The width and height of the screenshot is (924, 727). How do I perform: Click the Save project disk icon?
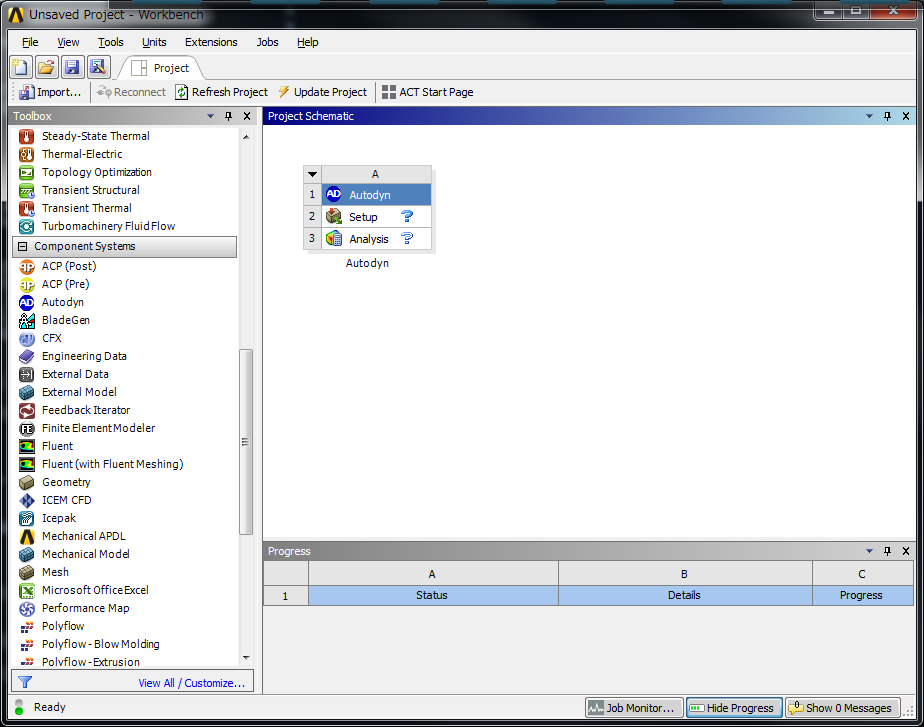(72, 67)
